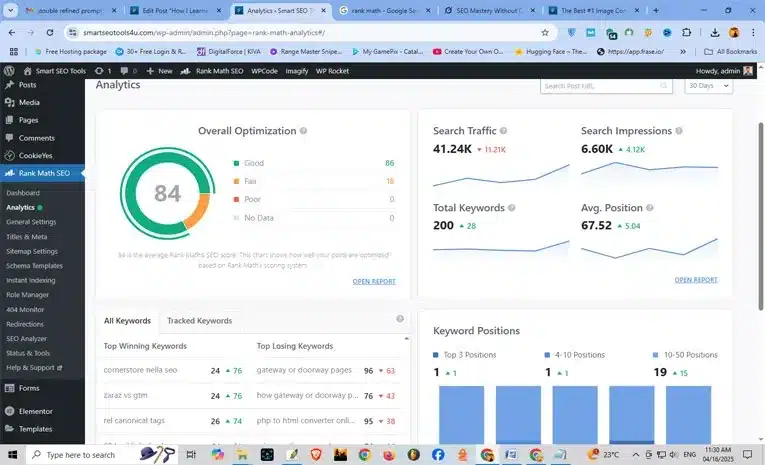This screenshot has width=765, height=465.
Task: Open WPCode admin bar menu
Action: click(264, 71)
